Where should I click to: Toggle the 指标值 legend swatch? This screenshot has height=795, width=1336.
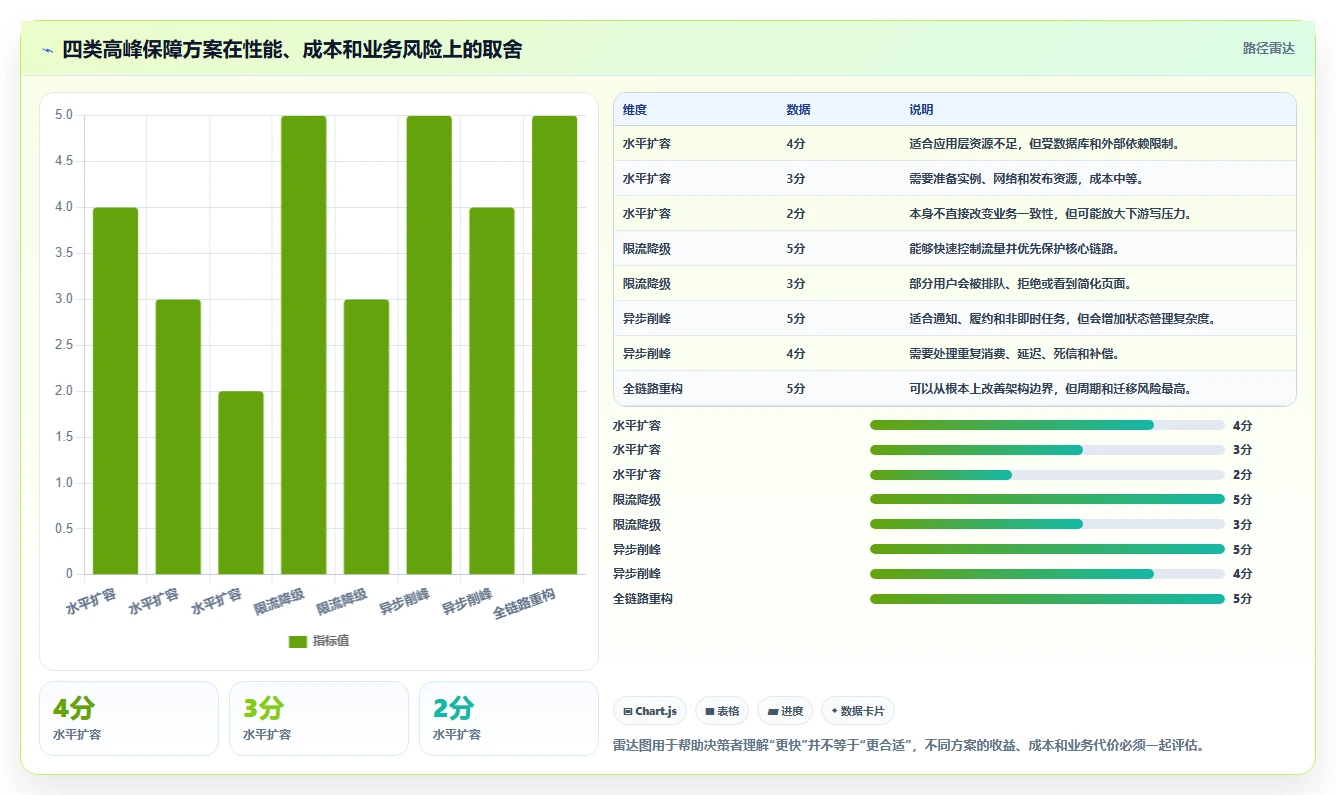click(x=298, y=642)
